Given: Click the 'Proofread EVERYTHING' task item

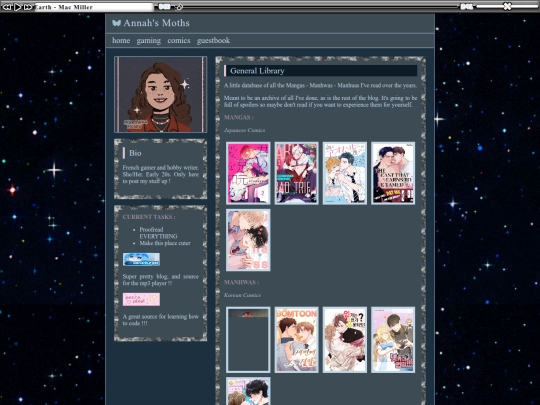Looking at the screenshot, I should [x=158, y=233].
